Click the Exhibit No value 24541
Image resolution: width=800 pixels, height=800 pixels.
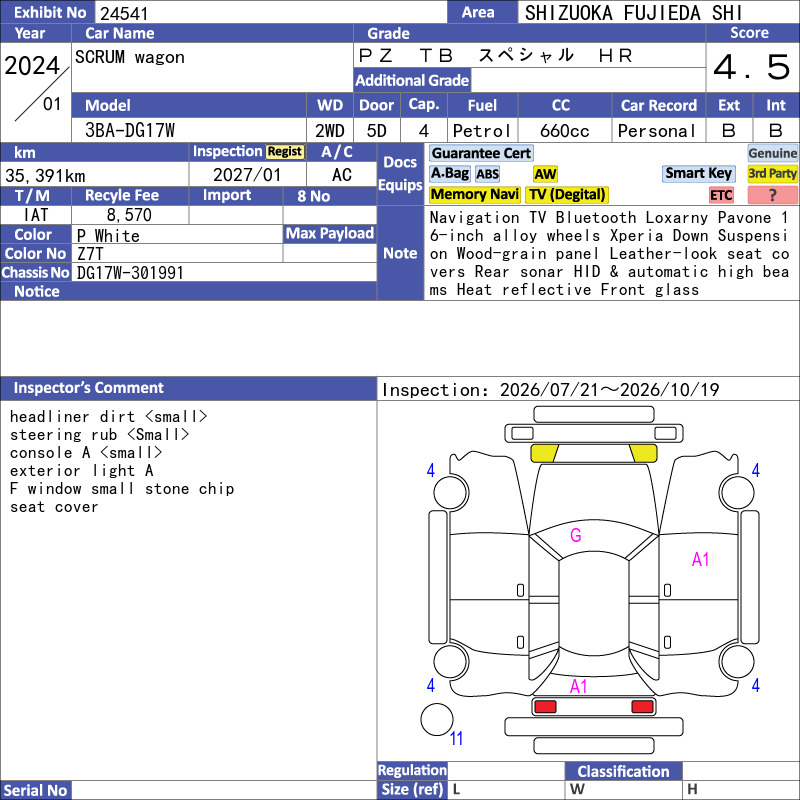tap(124, 13)
